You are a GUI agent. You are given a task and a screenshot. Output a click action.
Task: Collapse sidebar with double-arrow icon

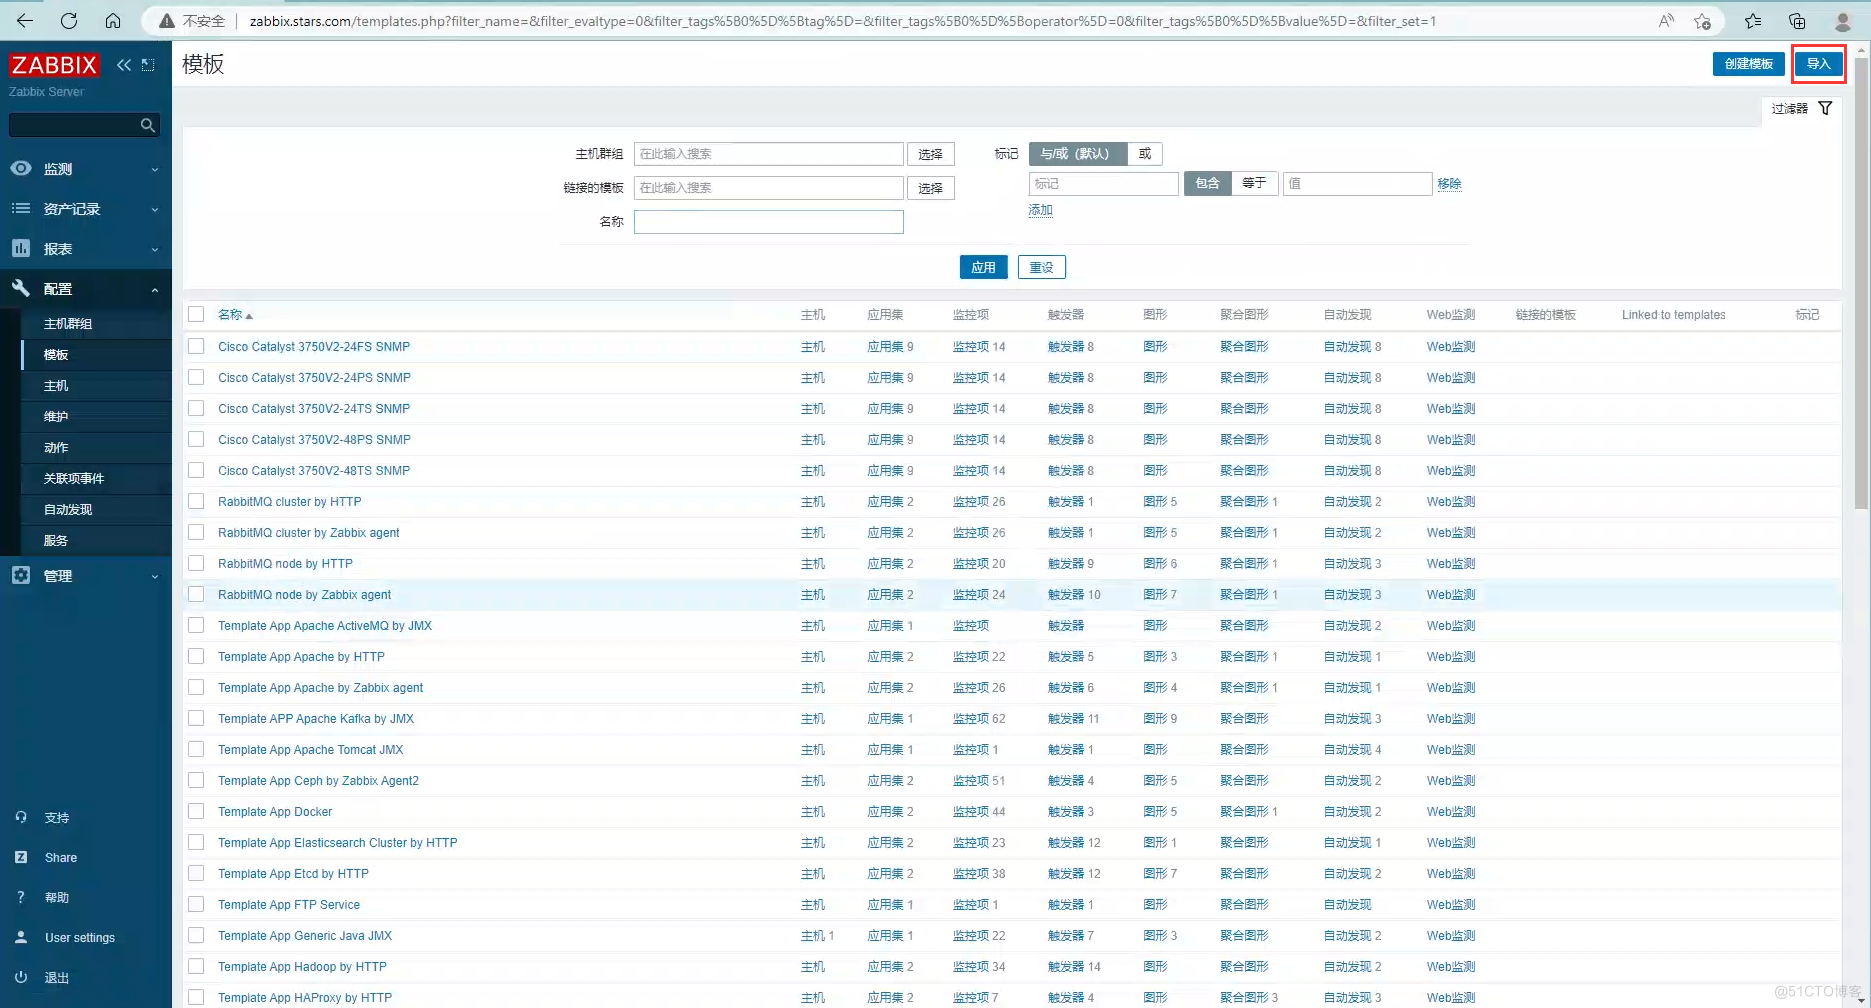pyautogui.click(x=124, y=65)
